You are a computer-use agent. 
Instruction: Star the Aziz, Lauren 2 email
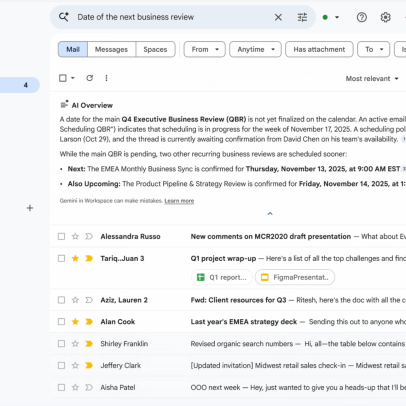point(75,300)
